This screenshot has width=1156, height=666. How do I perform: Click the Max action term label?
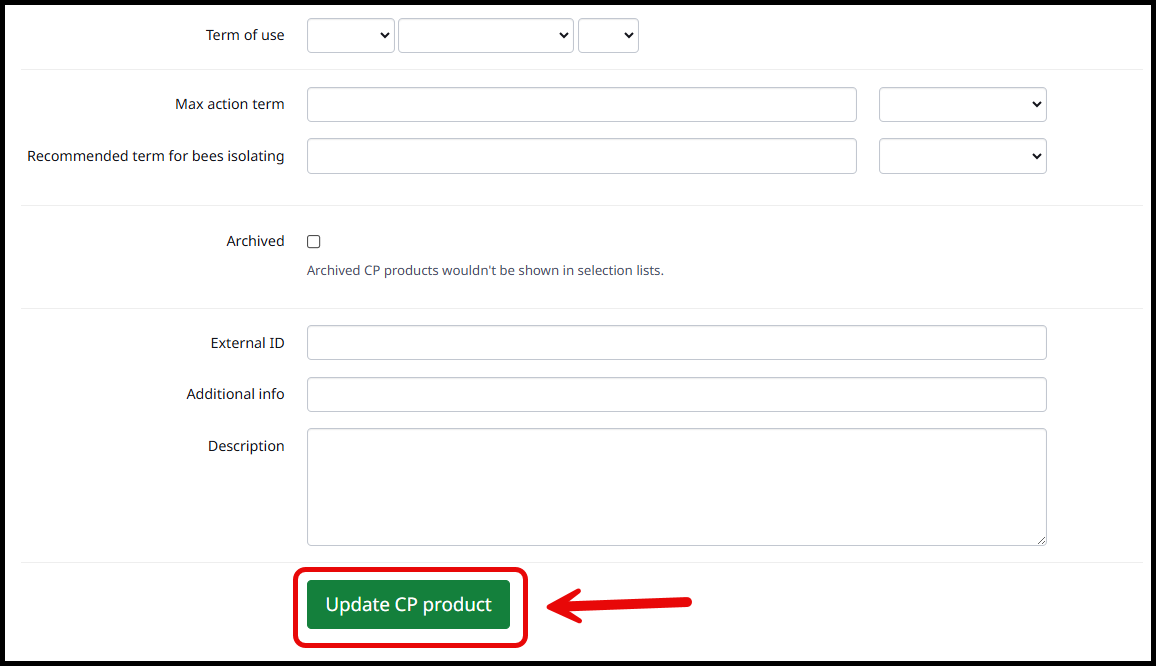tap(229, 104)
